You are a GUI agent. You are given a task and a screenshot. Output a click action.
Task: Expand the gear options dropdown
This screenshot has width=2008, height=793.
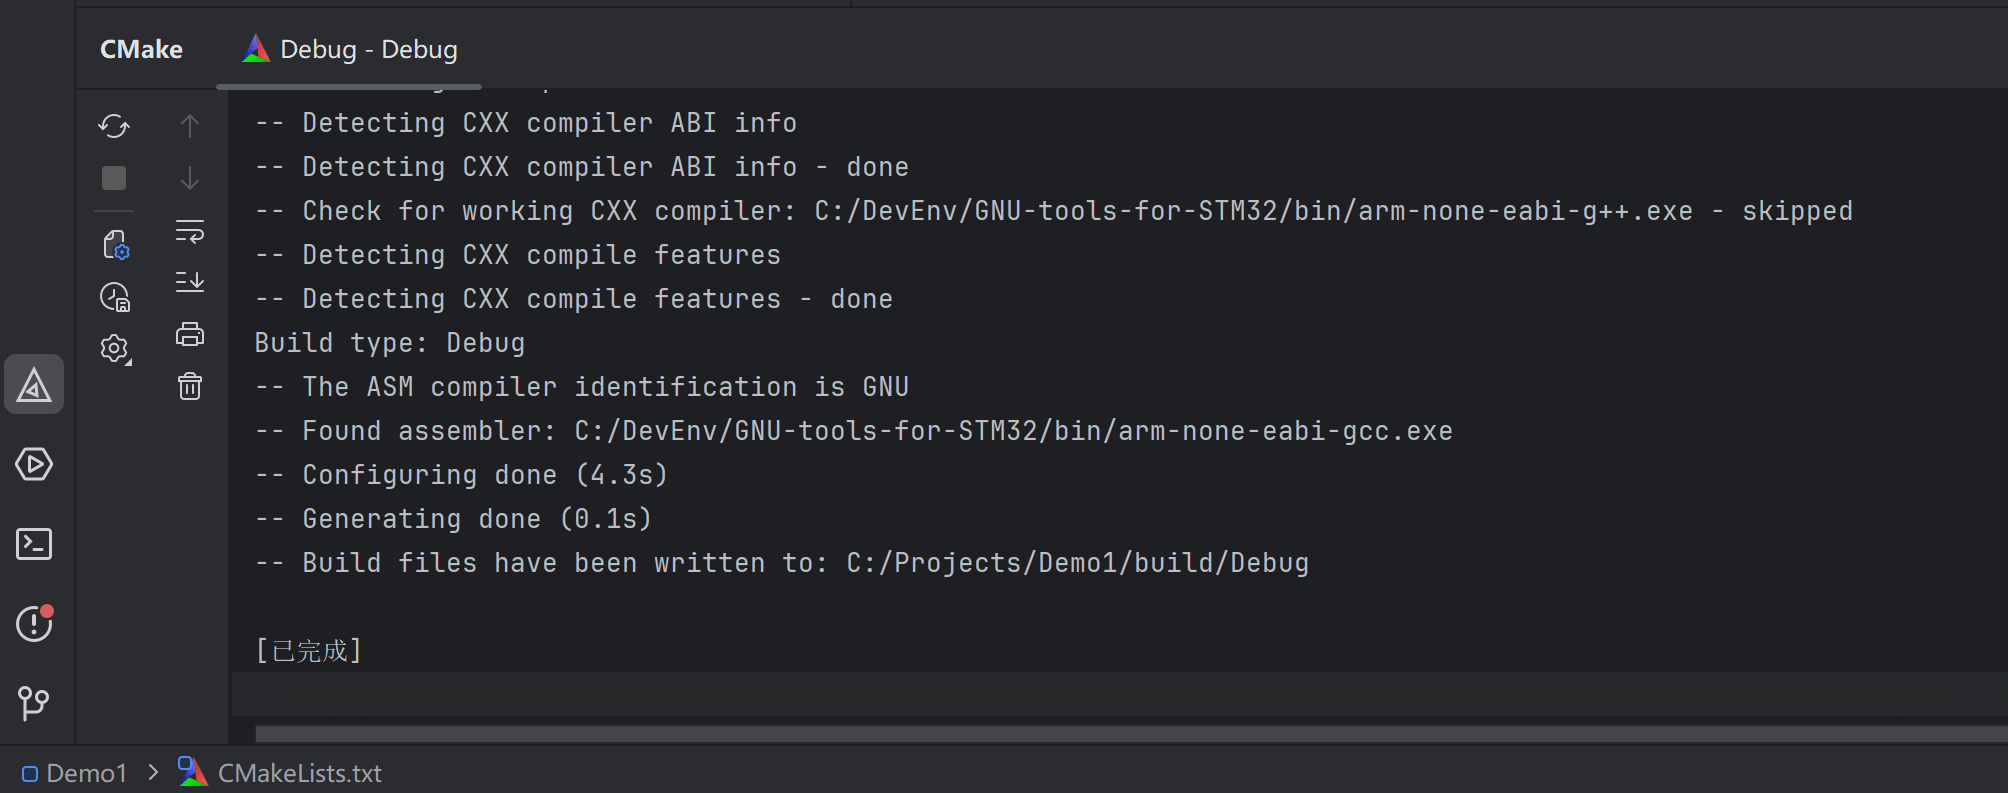tap(115, 349)
